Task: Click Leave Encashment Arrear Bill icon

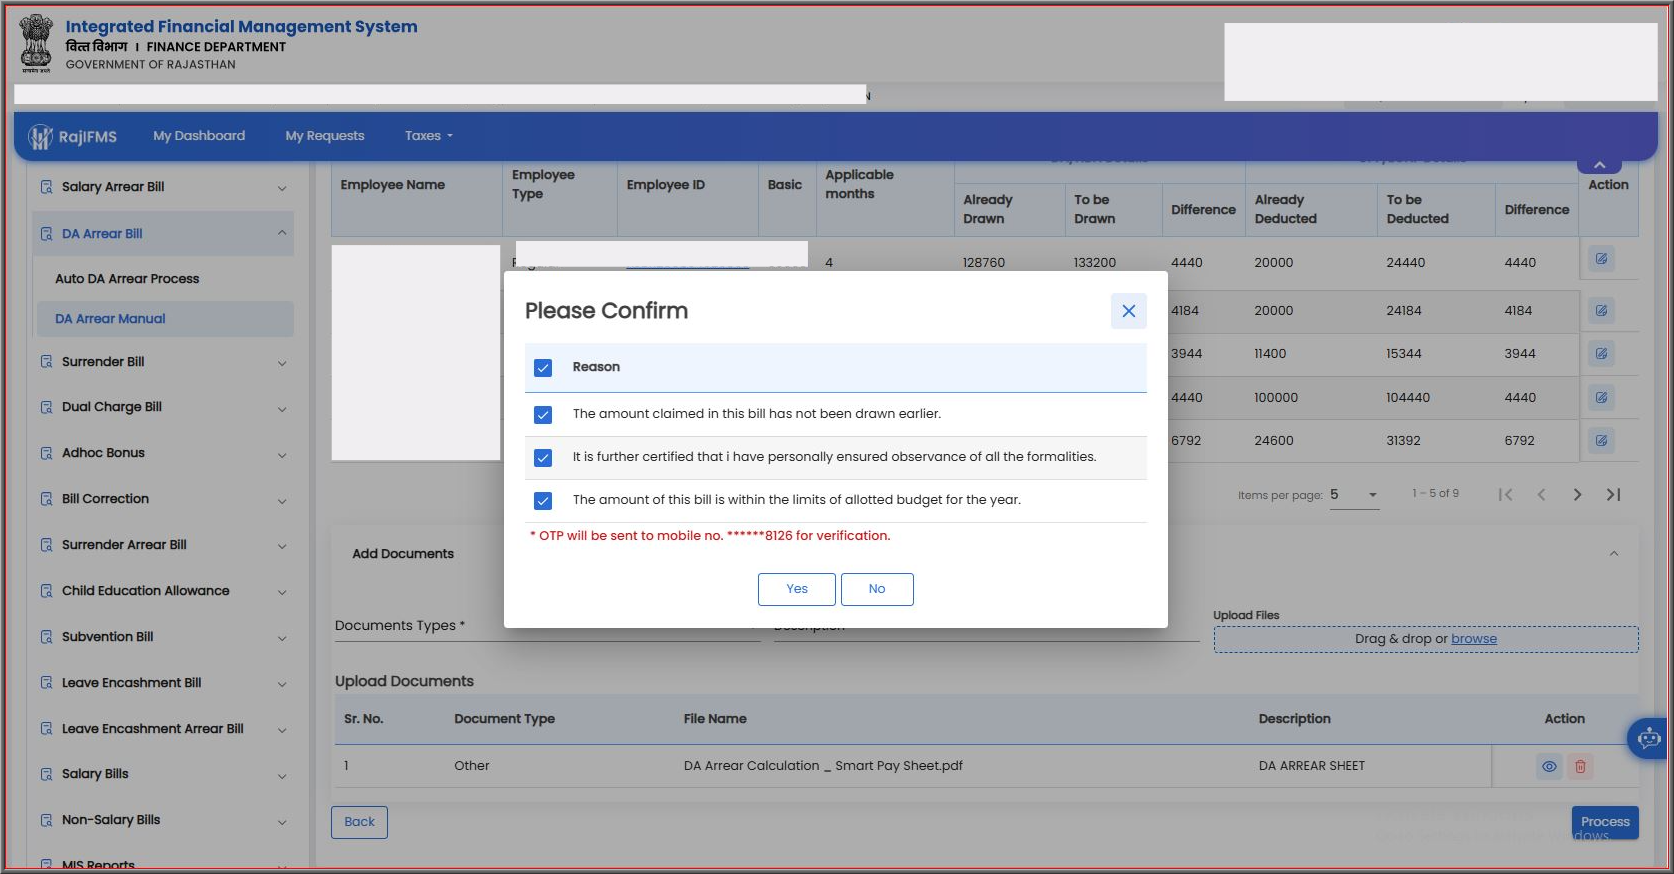Action: 46,729
